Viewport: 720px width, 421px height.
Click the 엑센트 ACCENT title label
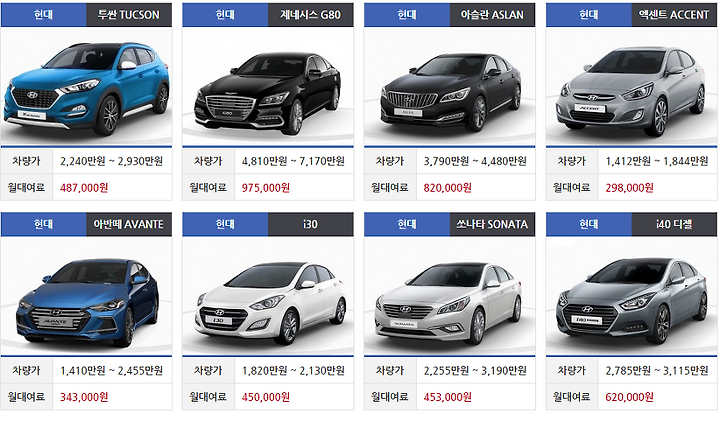(x=674, y=15)
